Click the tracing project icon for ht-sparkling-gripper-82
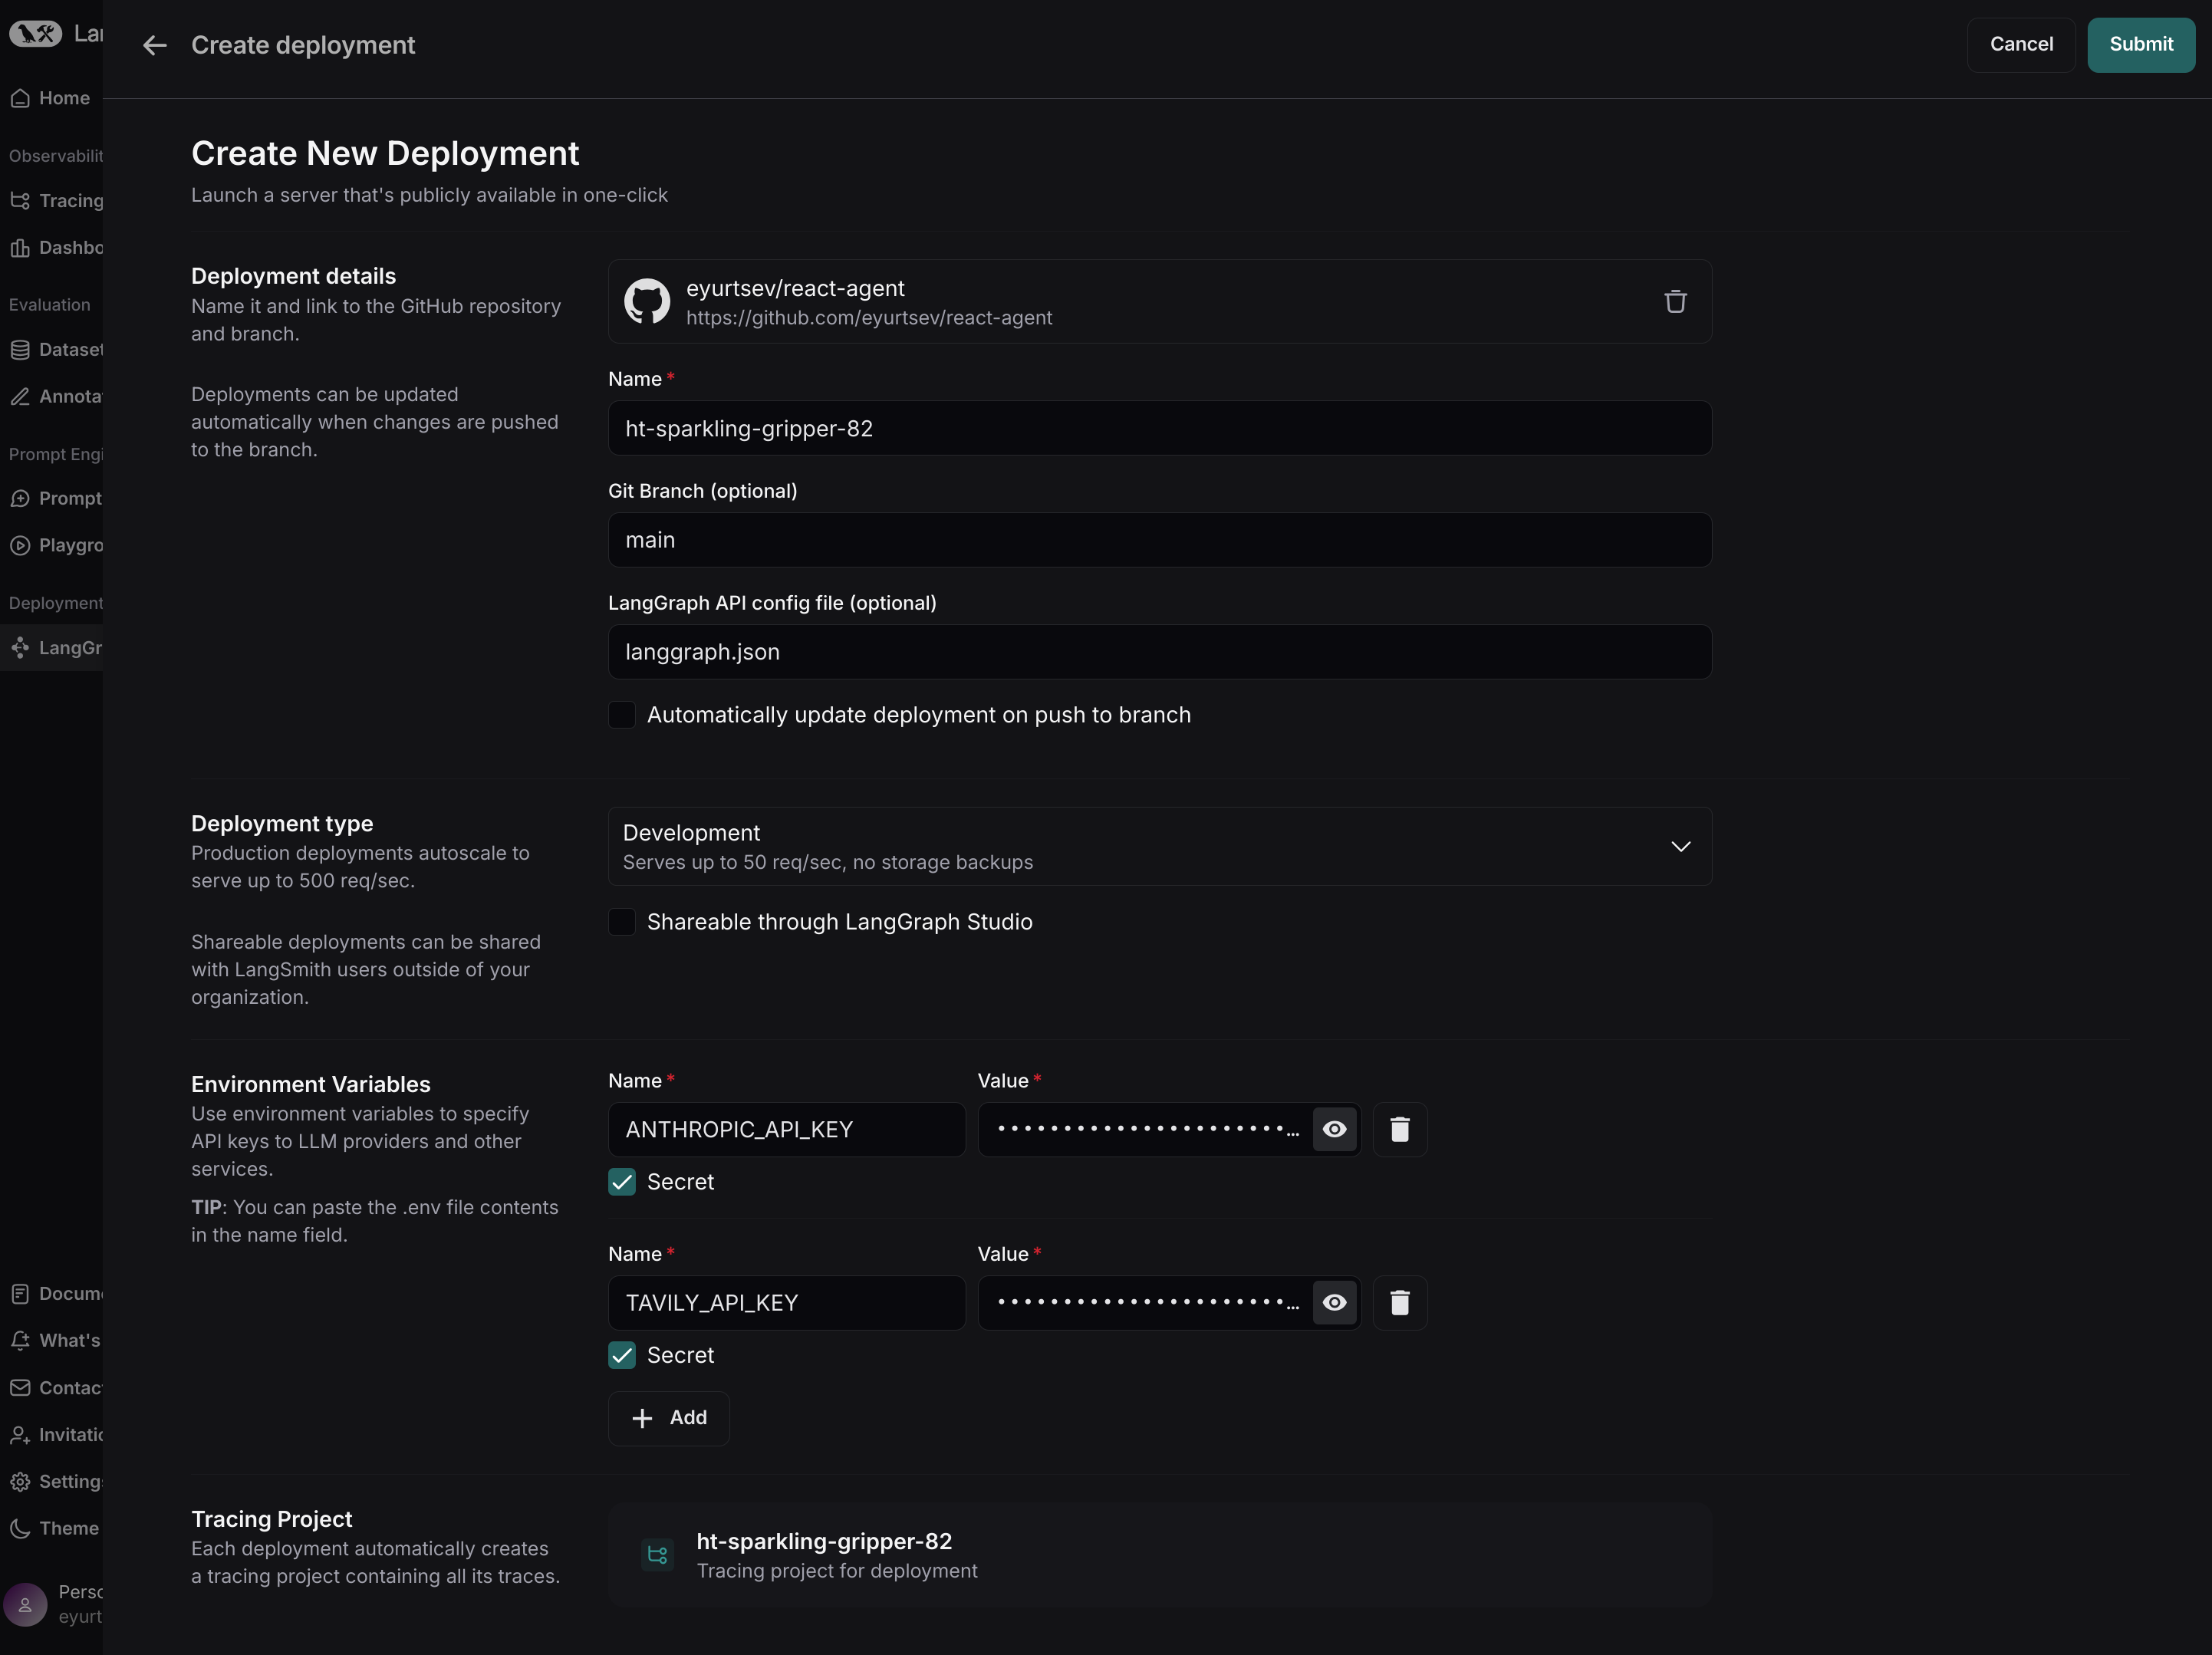 click(657, 1555)
